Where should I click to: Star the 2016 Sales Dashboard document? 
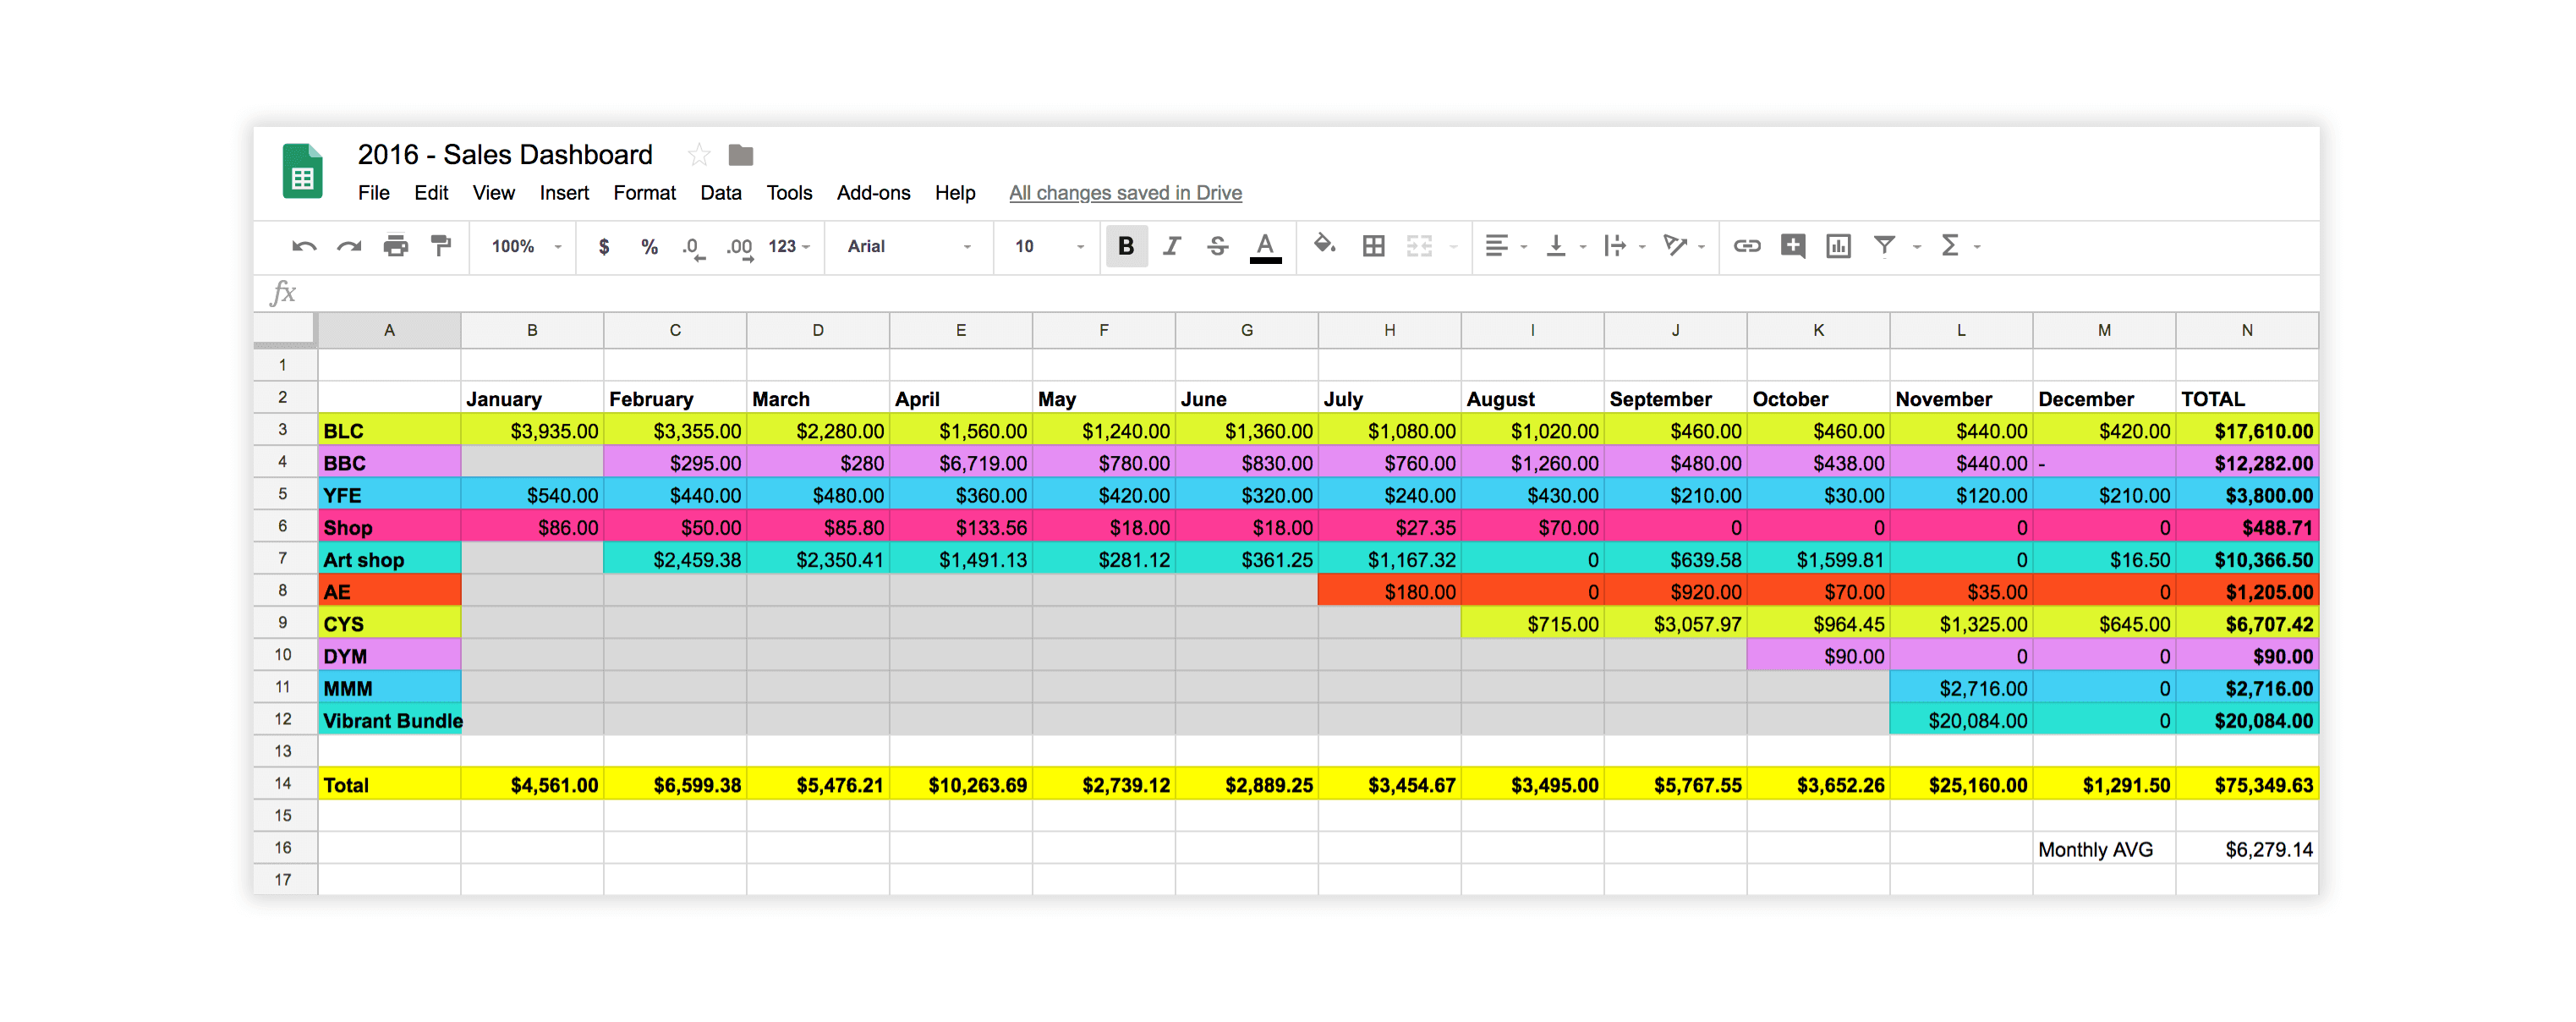(699, 155)
